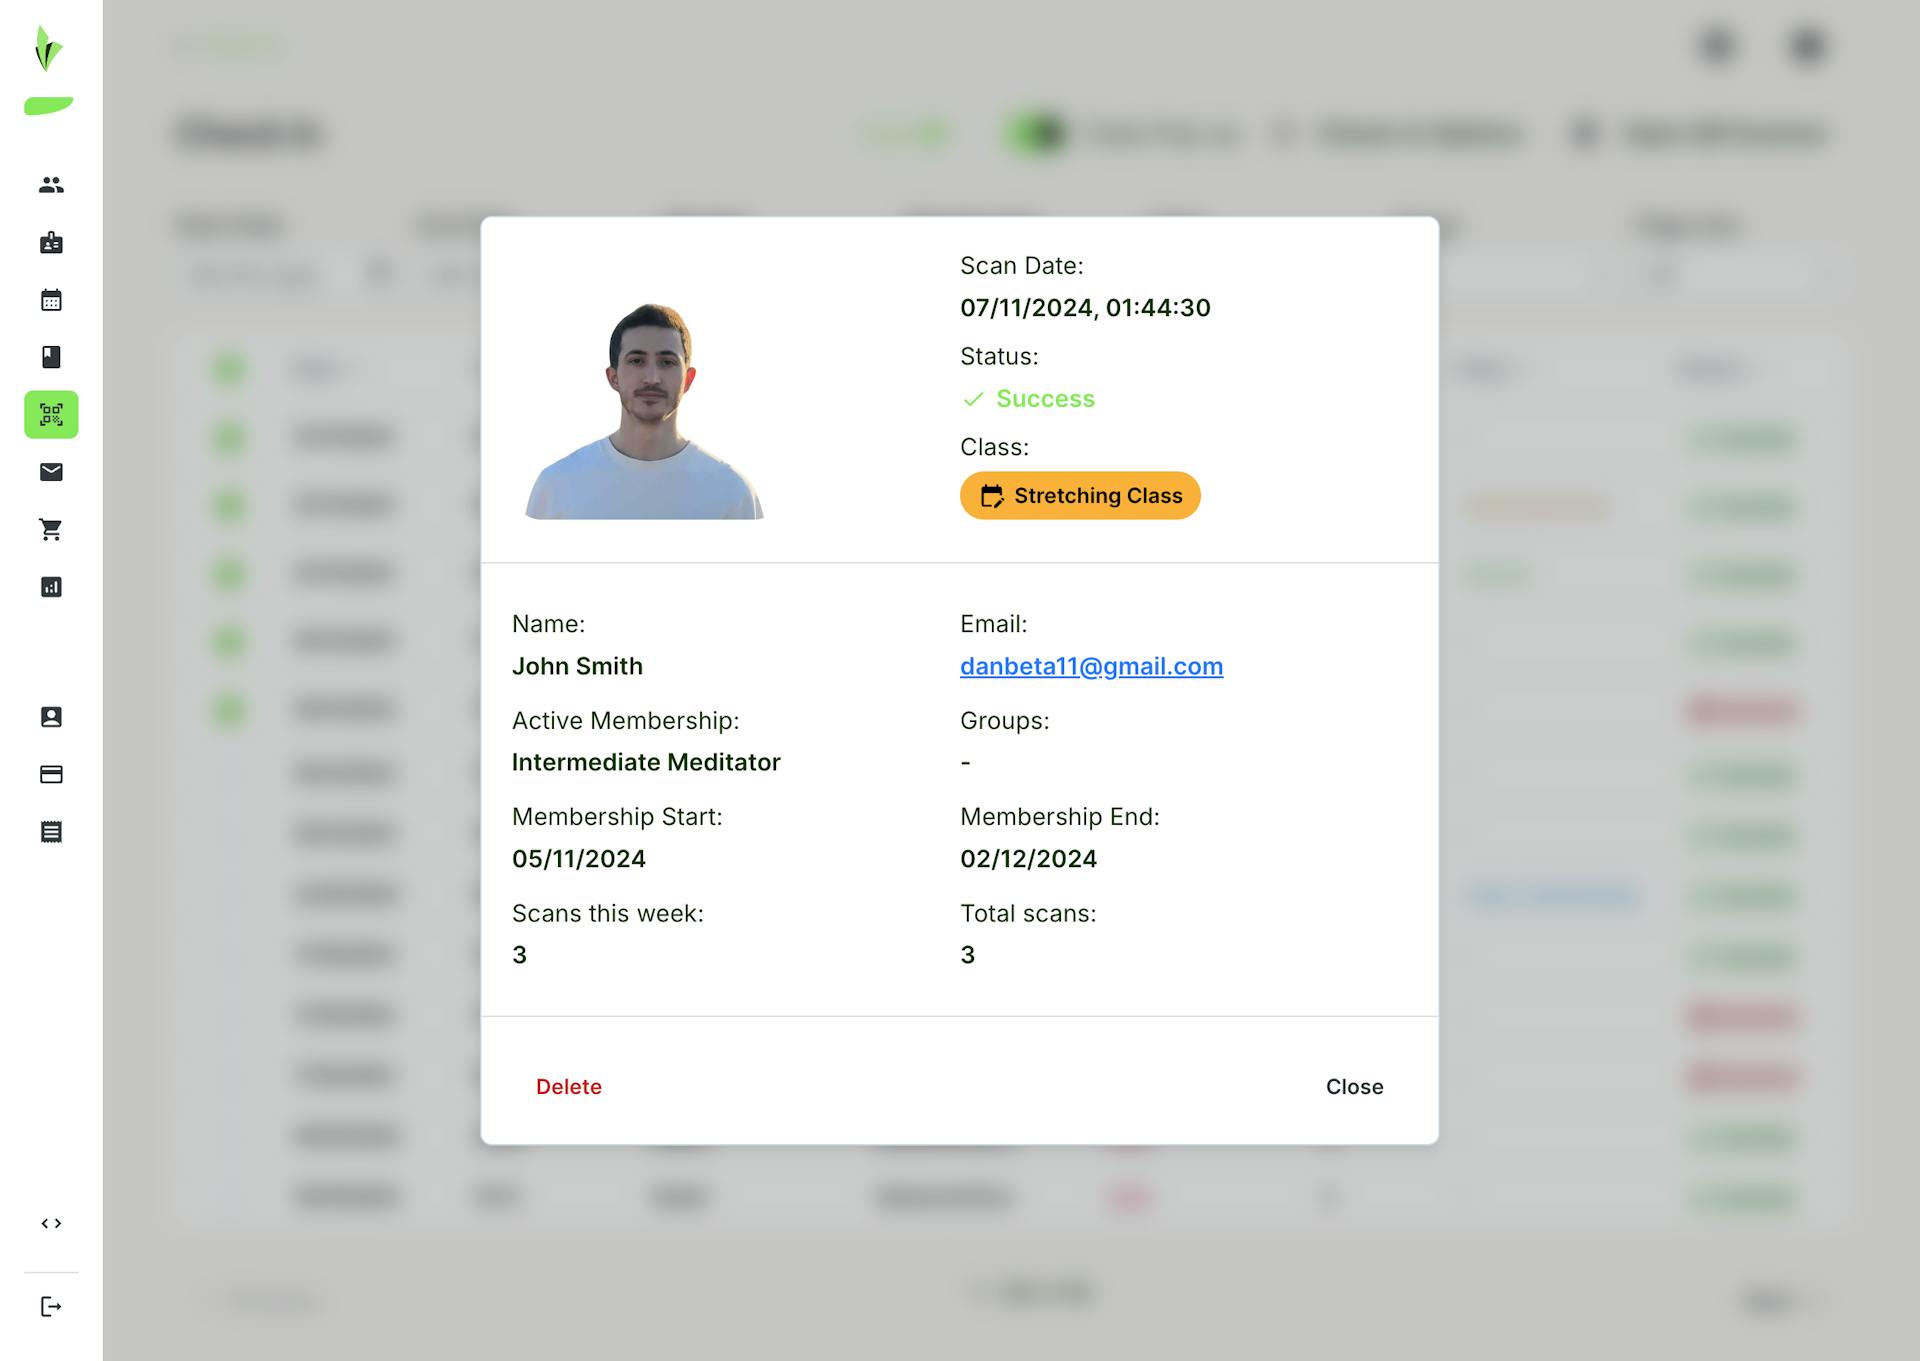Open the Shop via the cart icon
Viewport: 1920px width, 1361px height.
(x=51, y=530)
